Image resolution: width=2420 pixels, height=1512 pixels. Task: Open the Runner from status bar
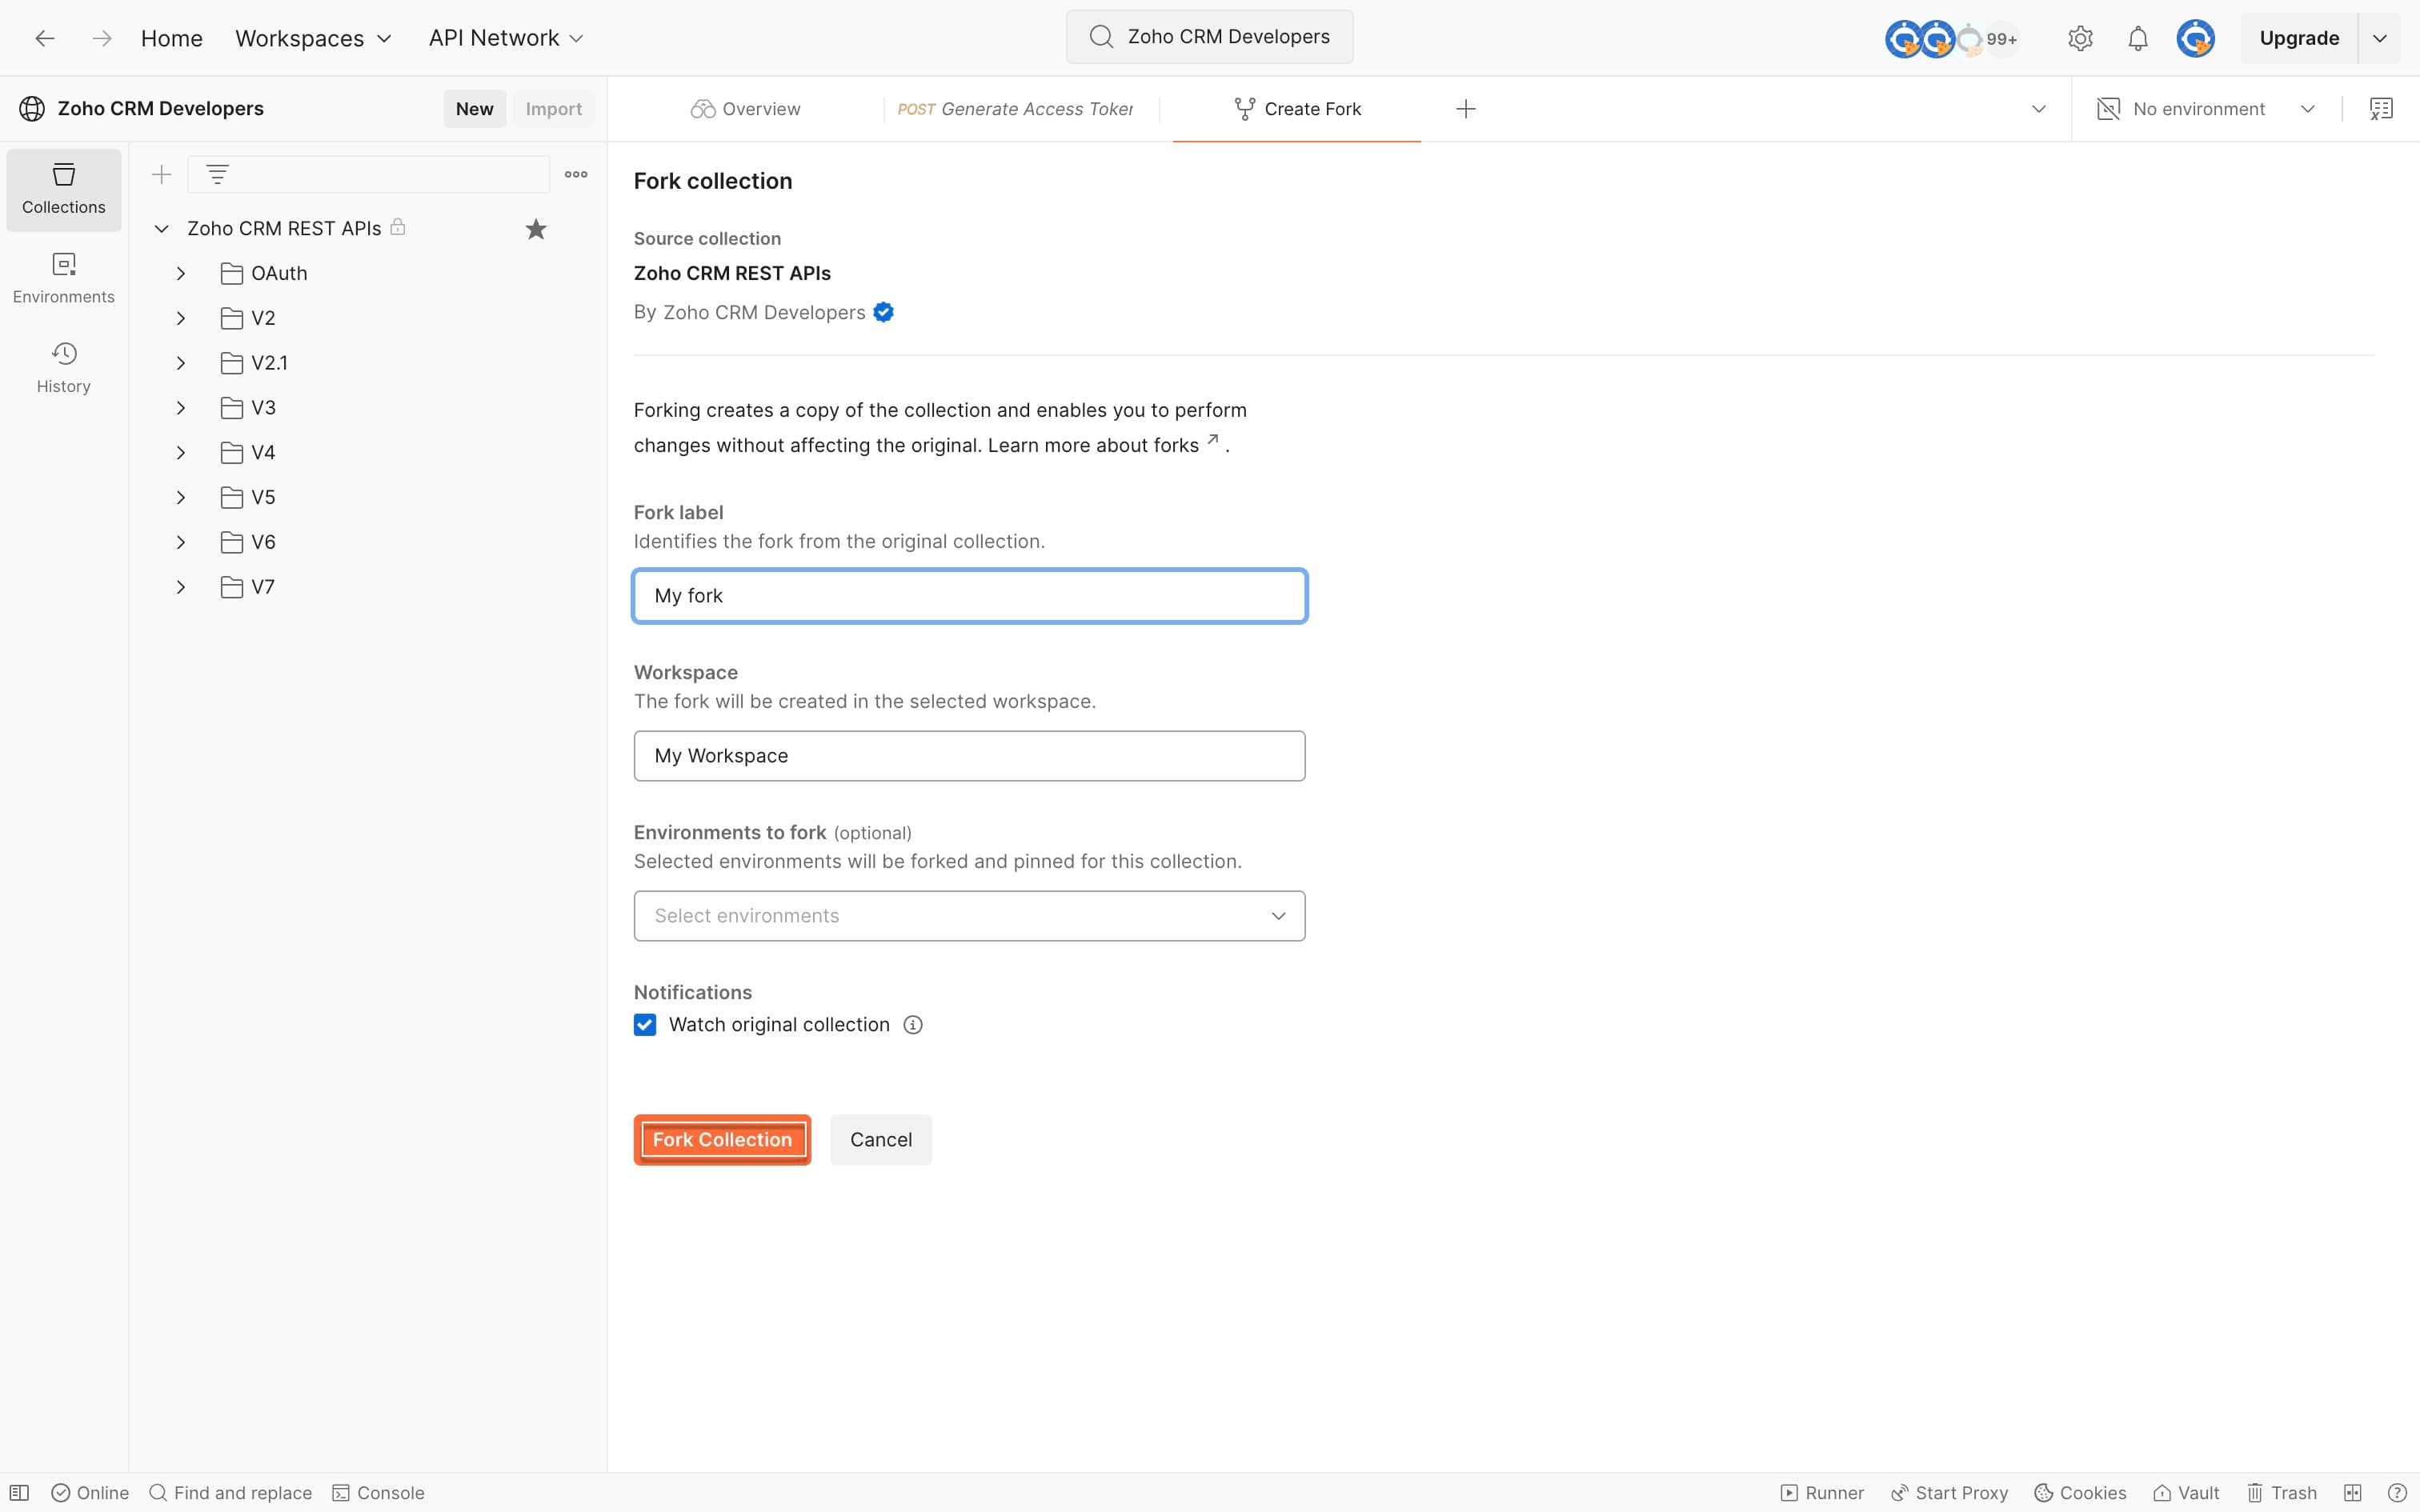(1822, 1493)
